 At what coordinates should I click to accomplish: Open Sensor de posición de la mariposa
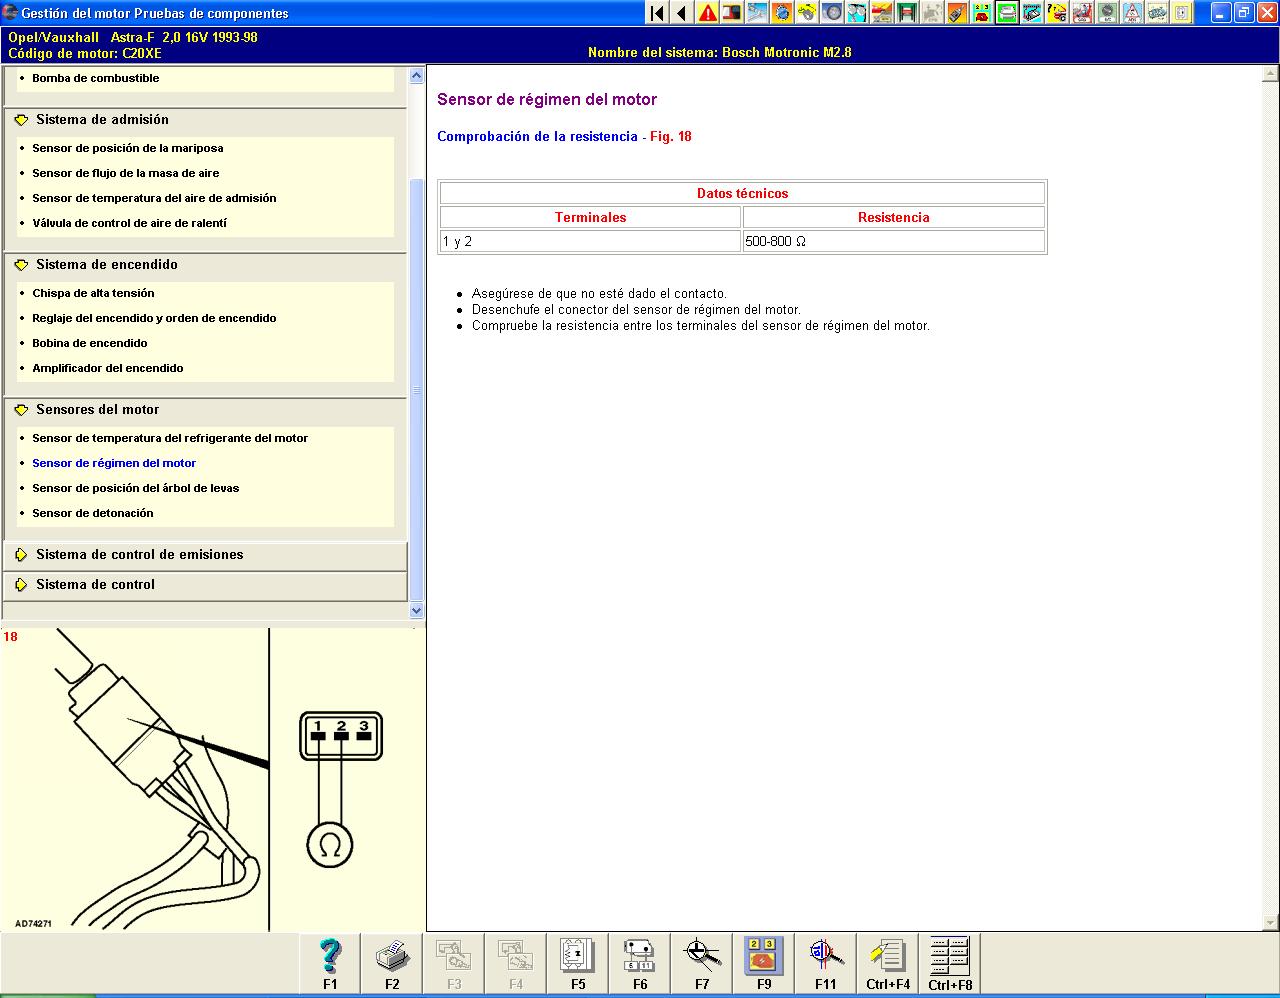click(128, 148)
